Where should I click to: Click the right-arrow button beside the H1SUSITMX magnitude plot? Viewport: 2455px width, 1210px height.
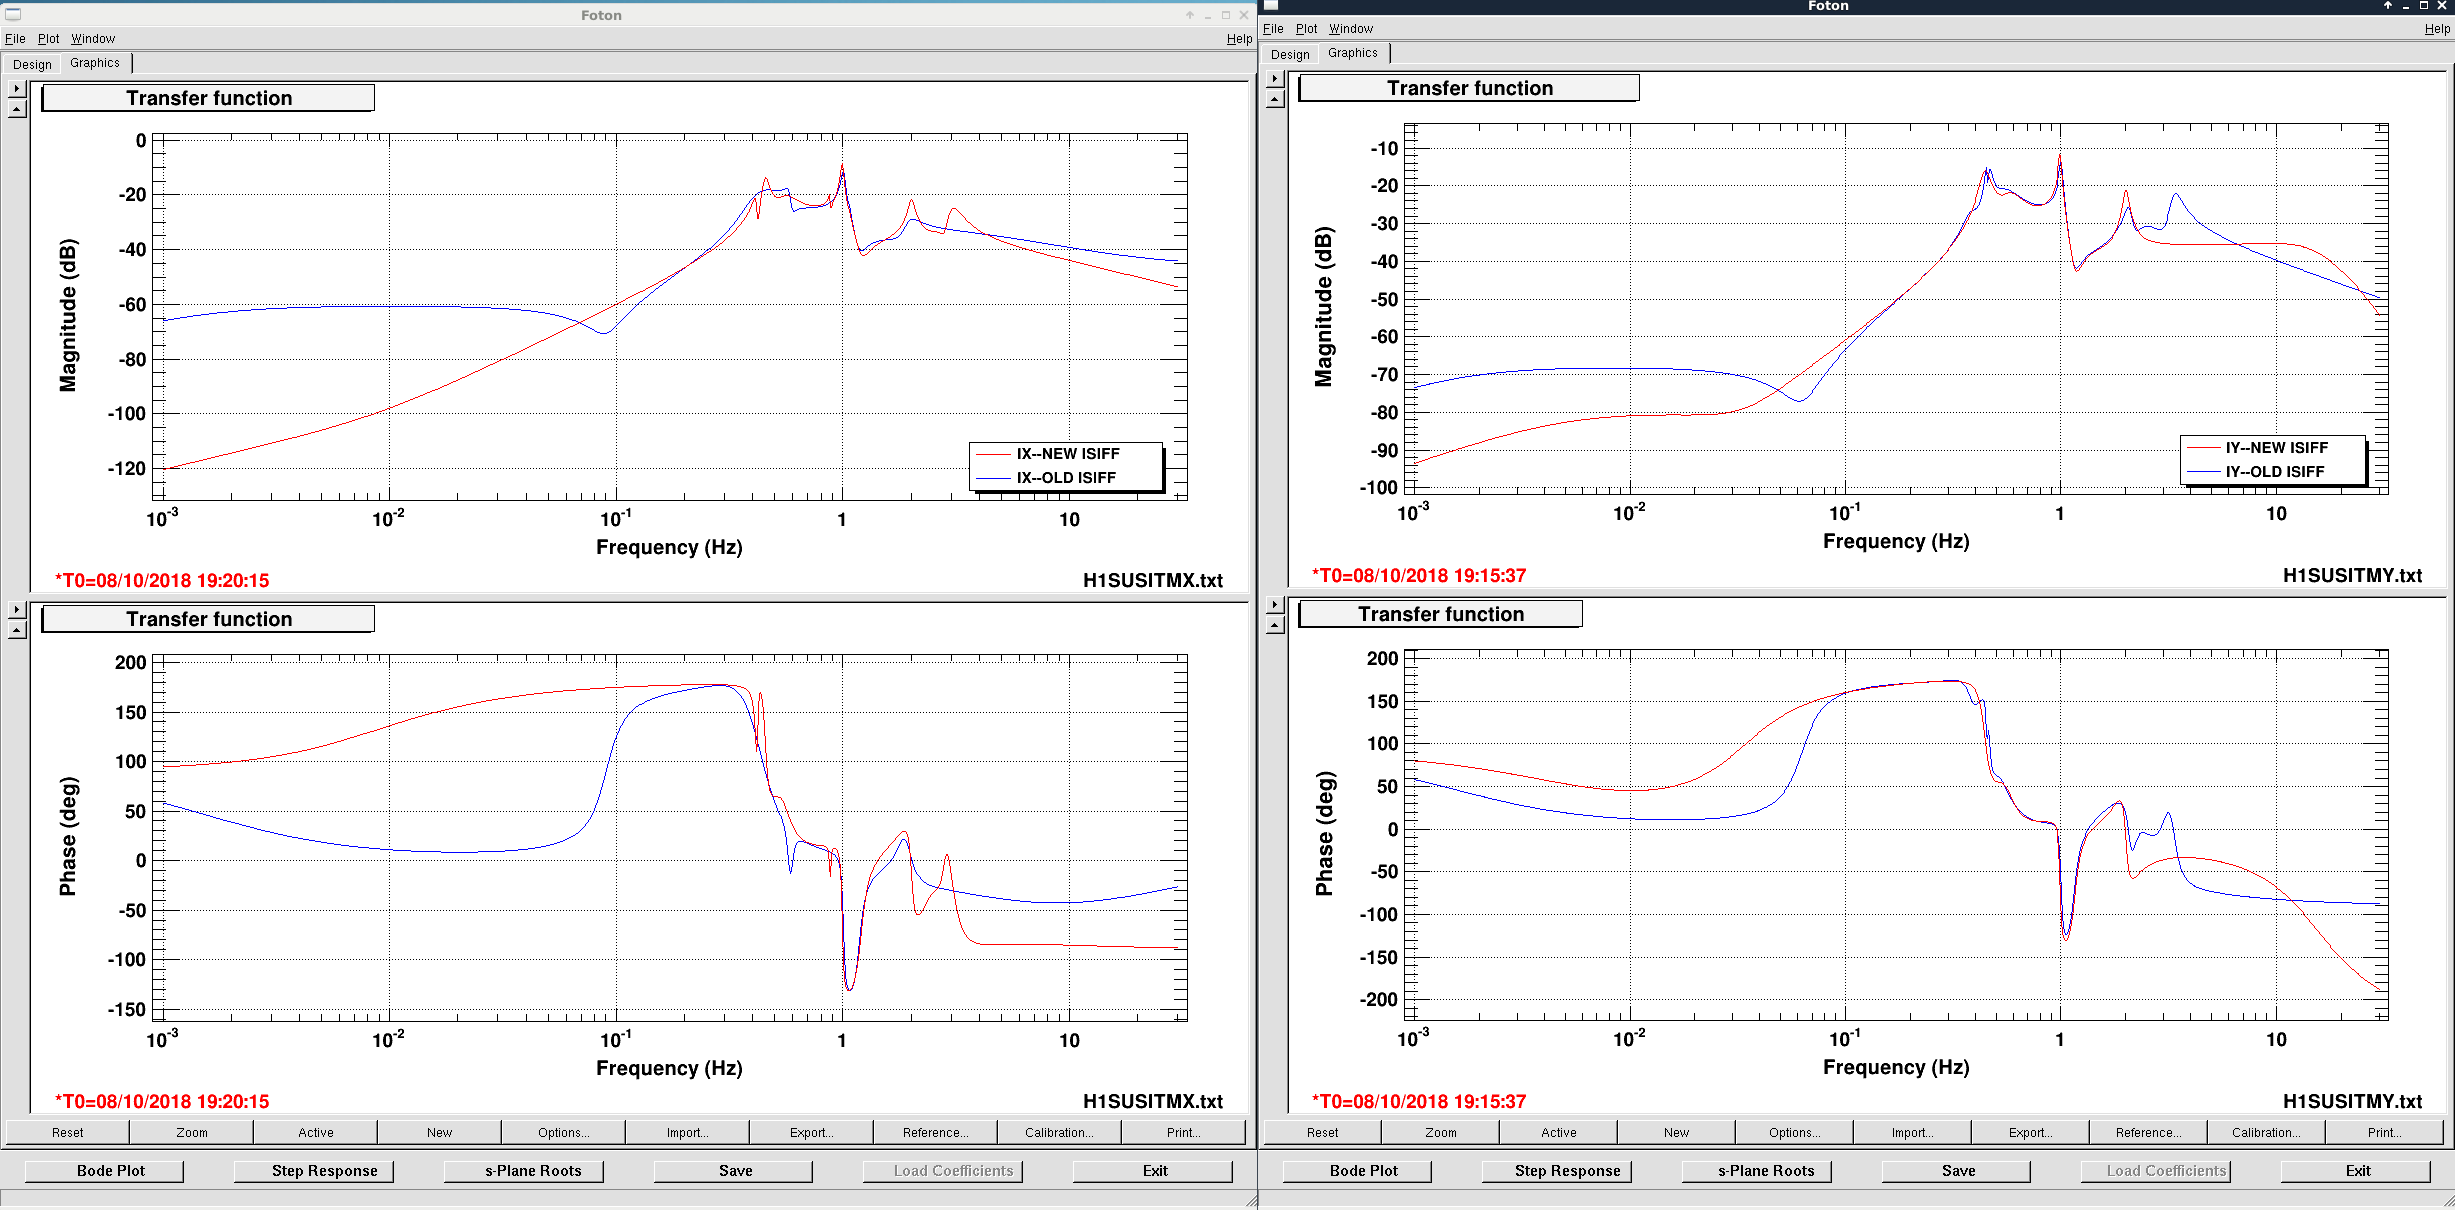(x=17, y=88)
